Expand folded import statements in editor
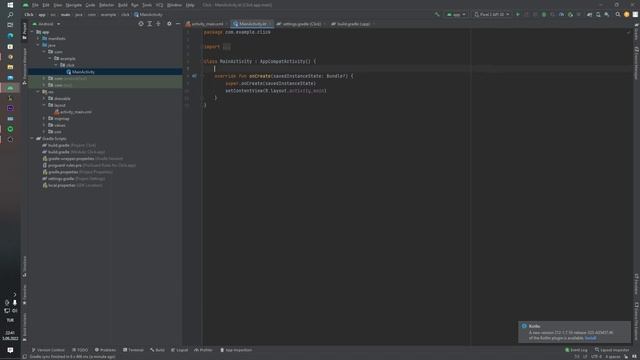Image resolution: width=640 pixels, height=360 pixels. [227, 47]
